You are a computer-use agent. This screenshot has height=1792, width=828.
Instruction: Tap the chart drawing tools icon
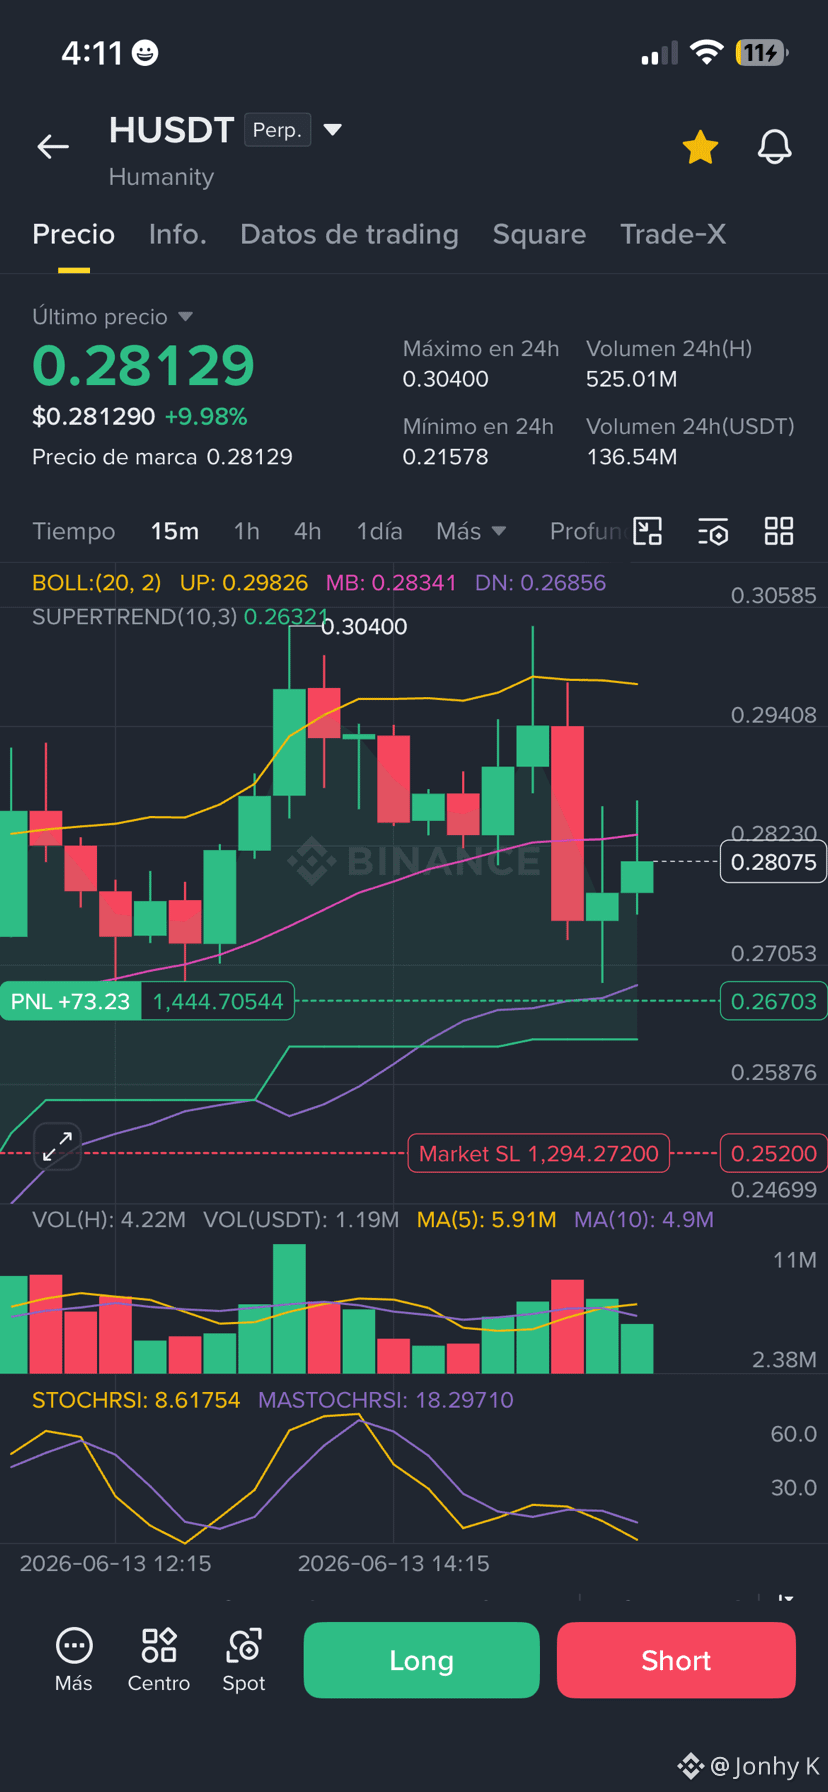(648, 531)
